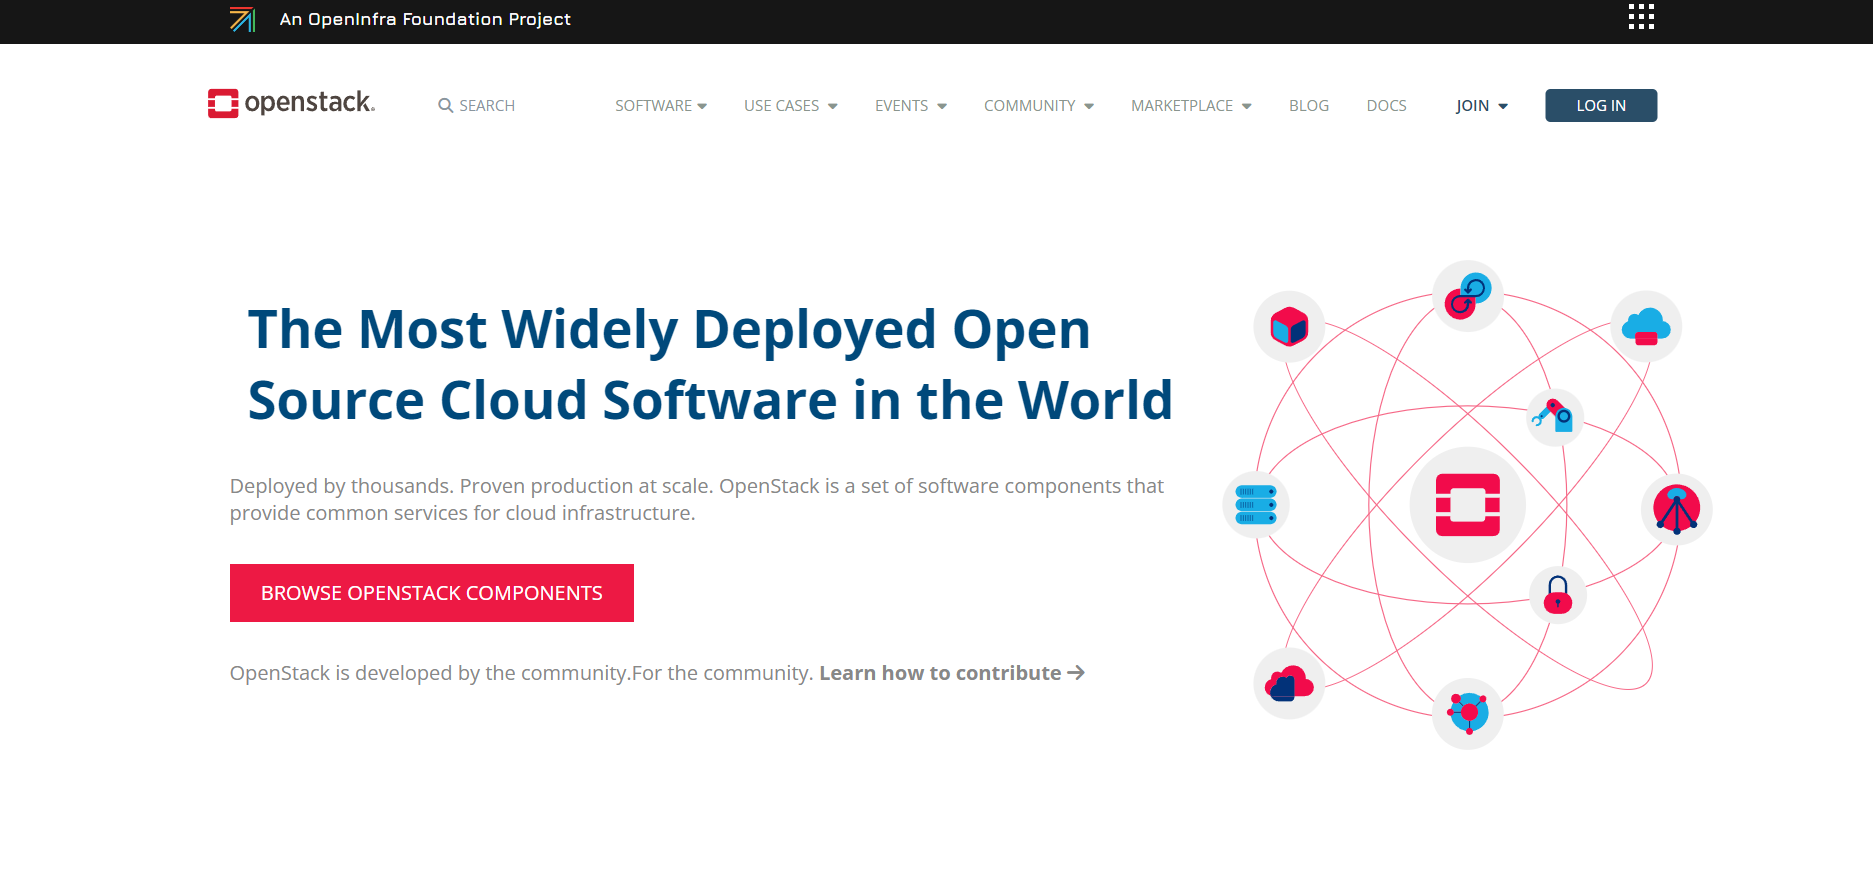
Task: Click the central OpenStack logo icon
Action: point(1468,505)
